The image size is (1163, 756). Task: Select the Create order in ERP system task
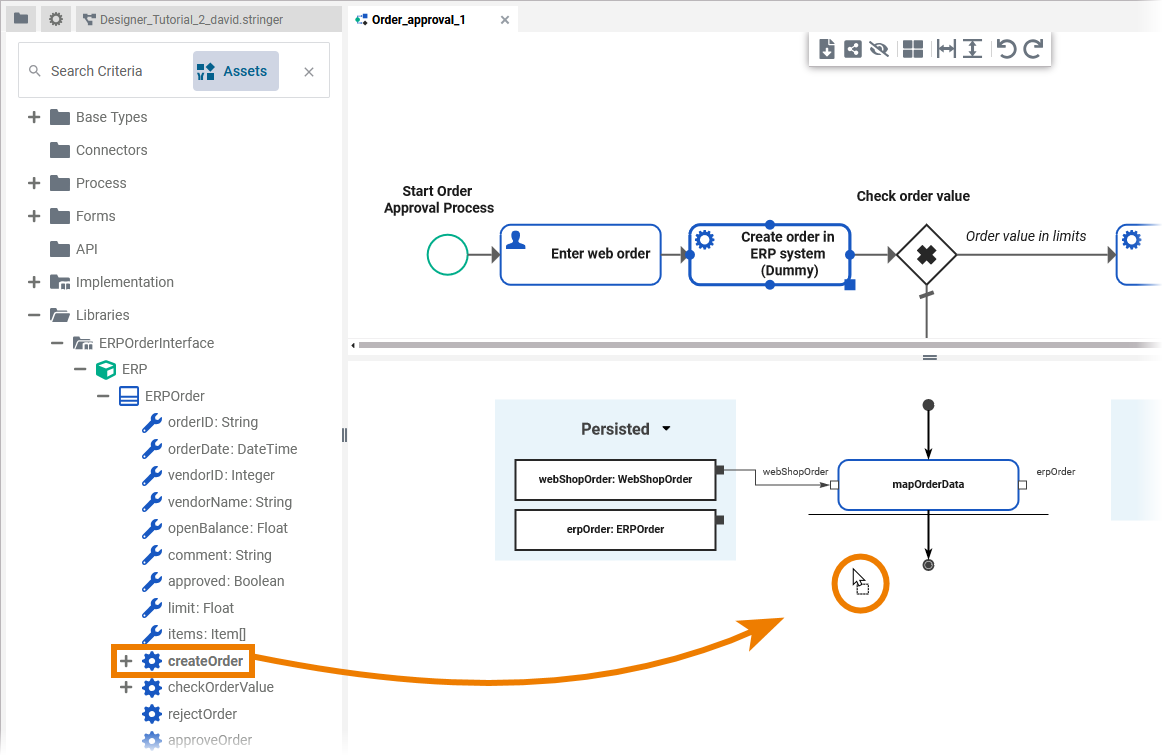(770, 254)
